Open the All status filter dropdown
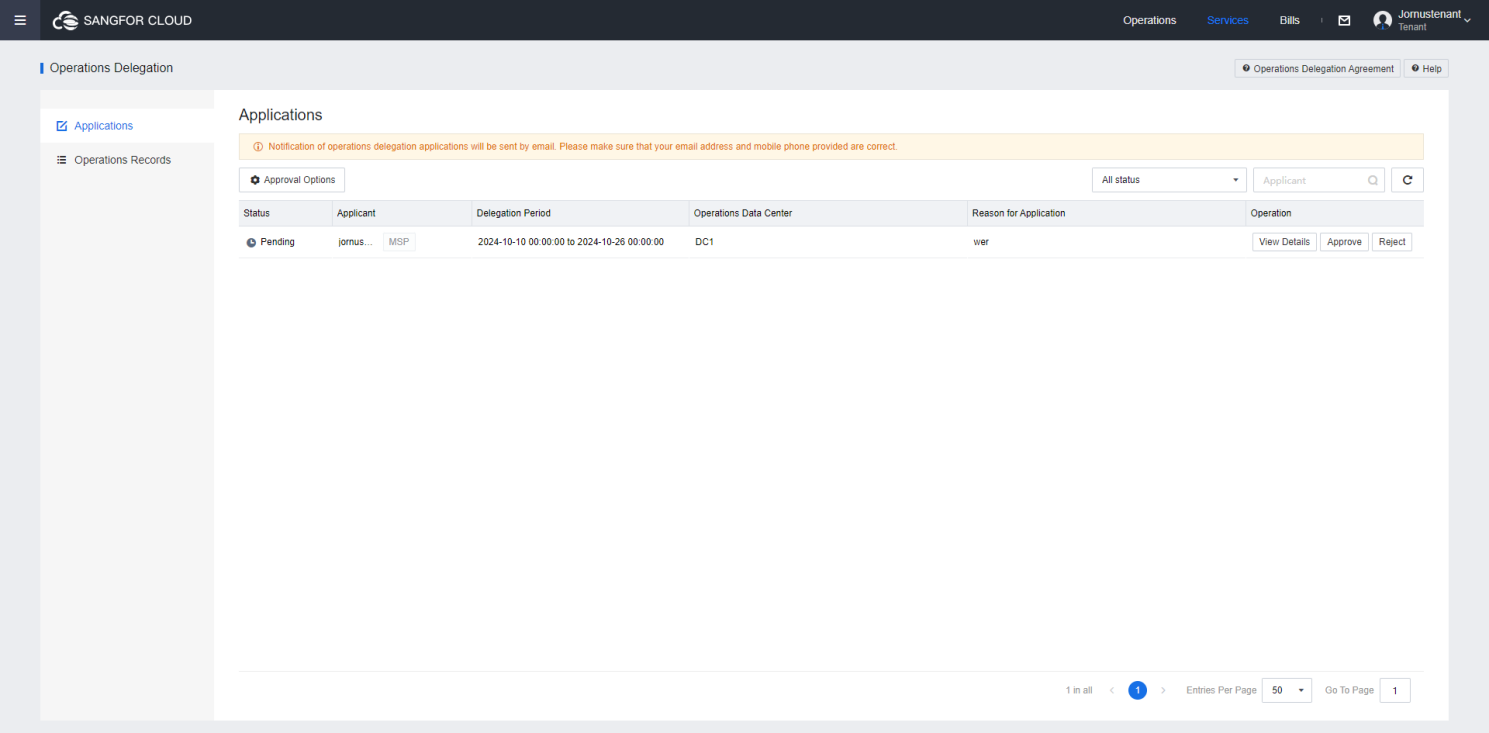Screen dimensions: 1489x733 1169,180
